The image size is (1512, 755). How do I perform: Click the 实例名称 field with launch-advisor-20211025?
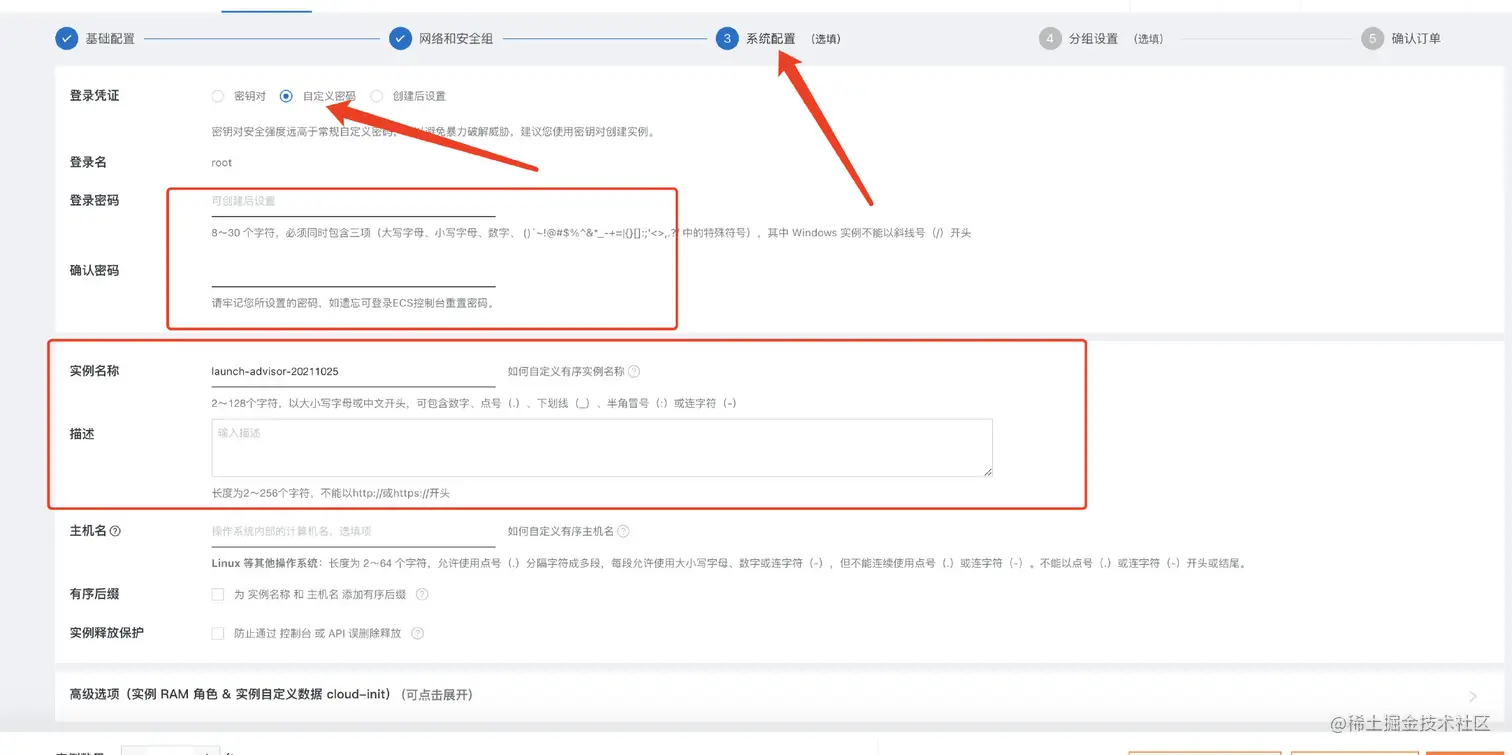tap(354, 371)
